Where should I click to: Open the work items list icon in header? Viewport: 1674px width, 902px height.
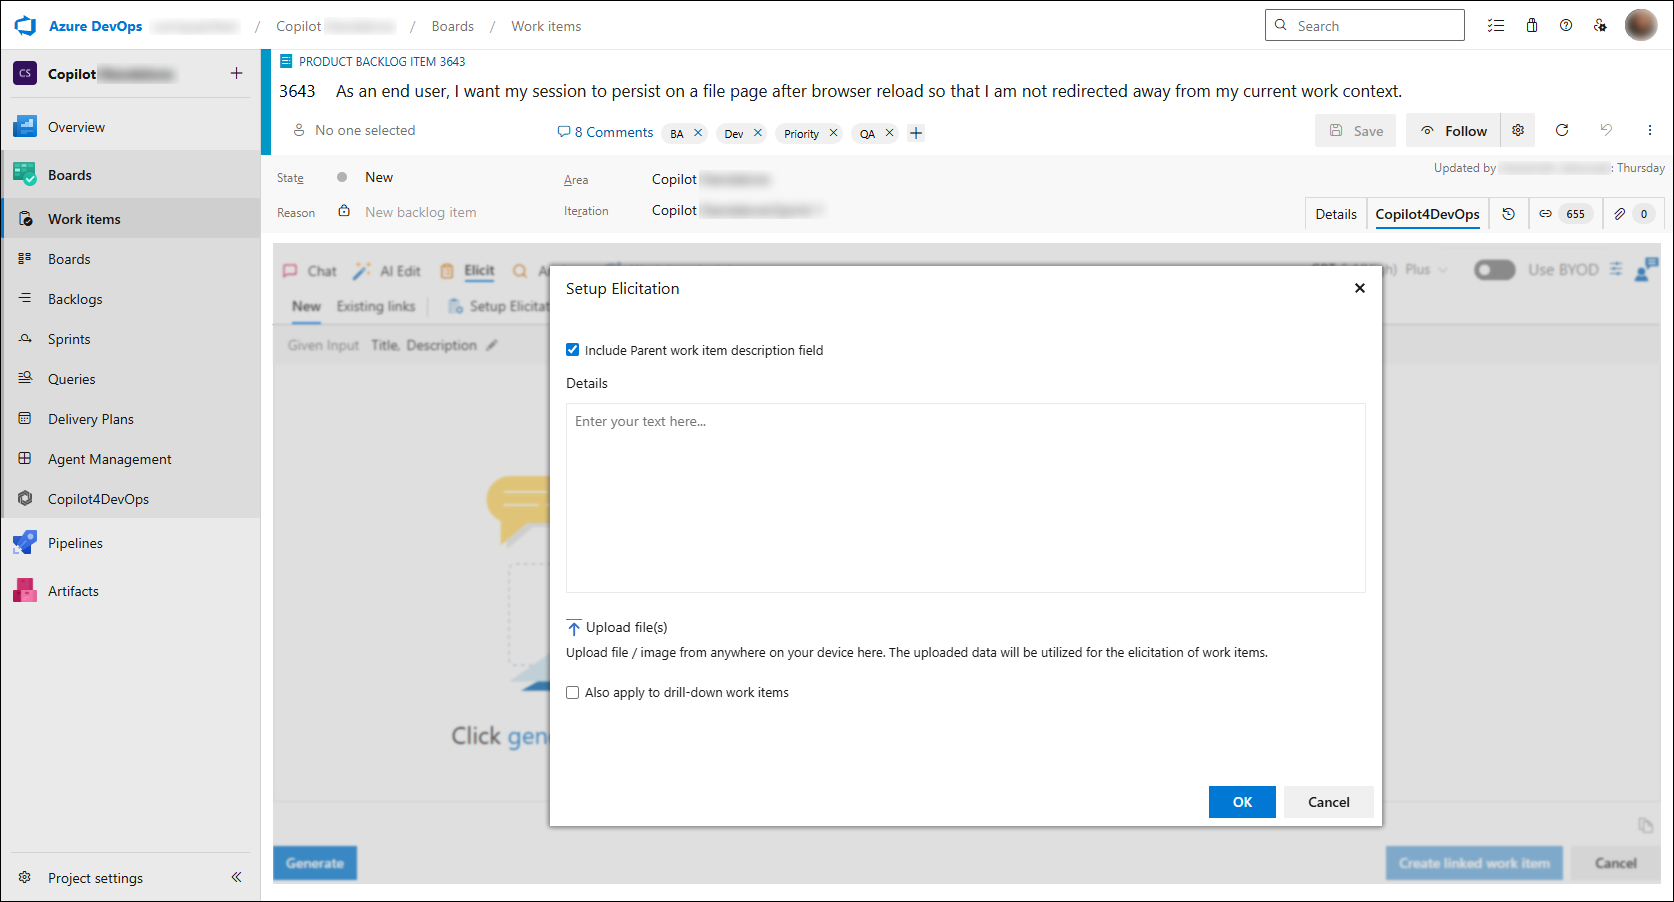[x=1496, y=26]
